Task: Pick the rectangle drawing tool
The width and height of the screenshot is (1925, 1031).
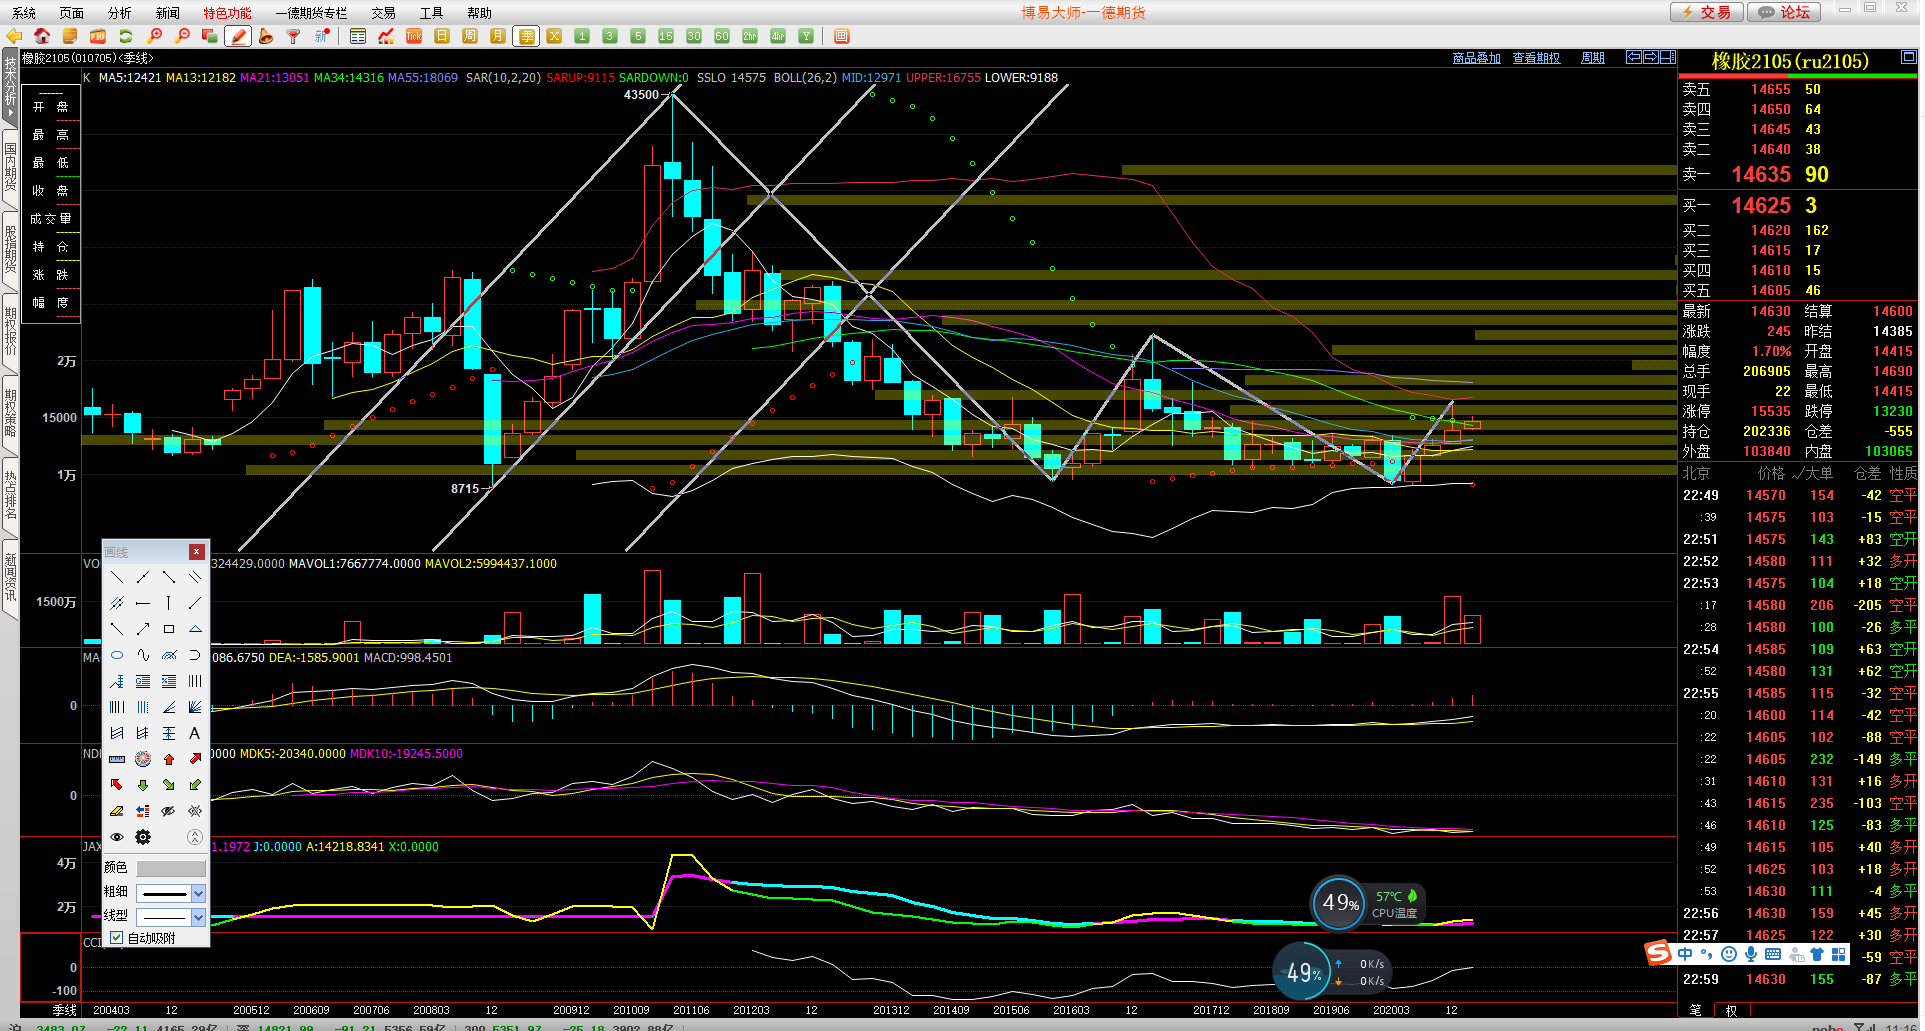Action: (x=169, y=629)
